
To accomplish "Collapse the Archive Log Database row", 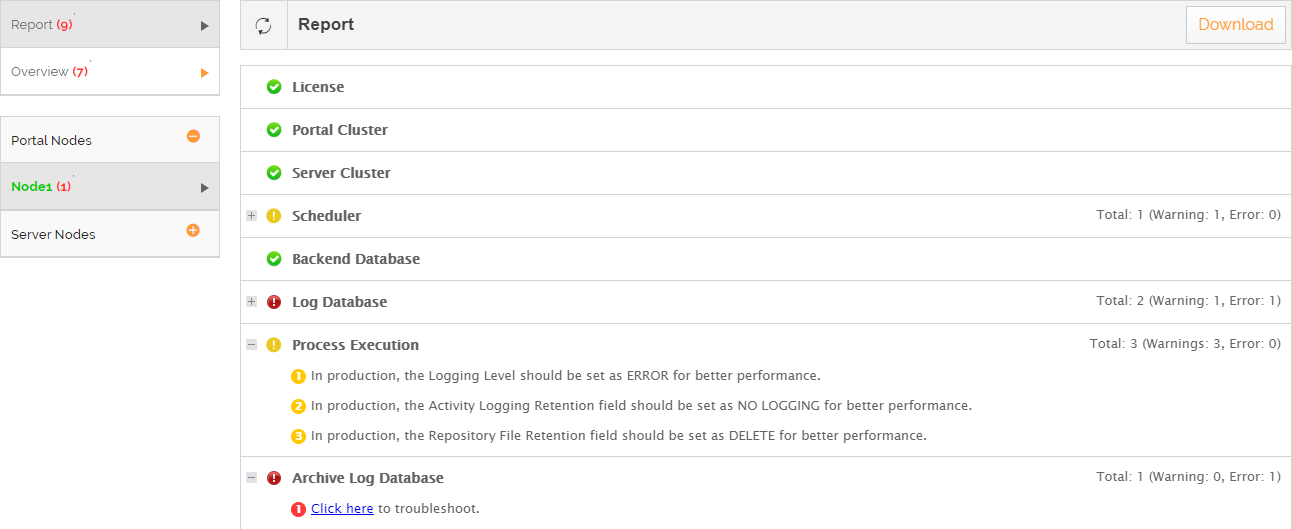I will pos(252,478).
